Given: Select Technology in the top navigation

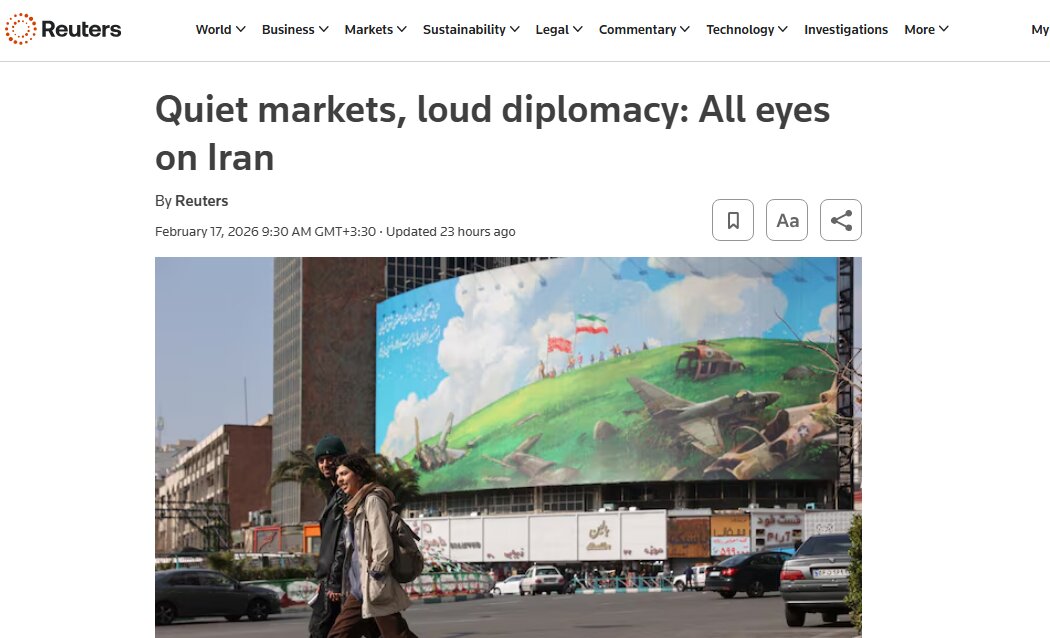Looking at the screenshot, I should [x=740, y=29].
